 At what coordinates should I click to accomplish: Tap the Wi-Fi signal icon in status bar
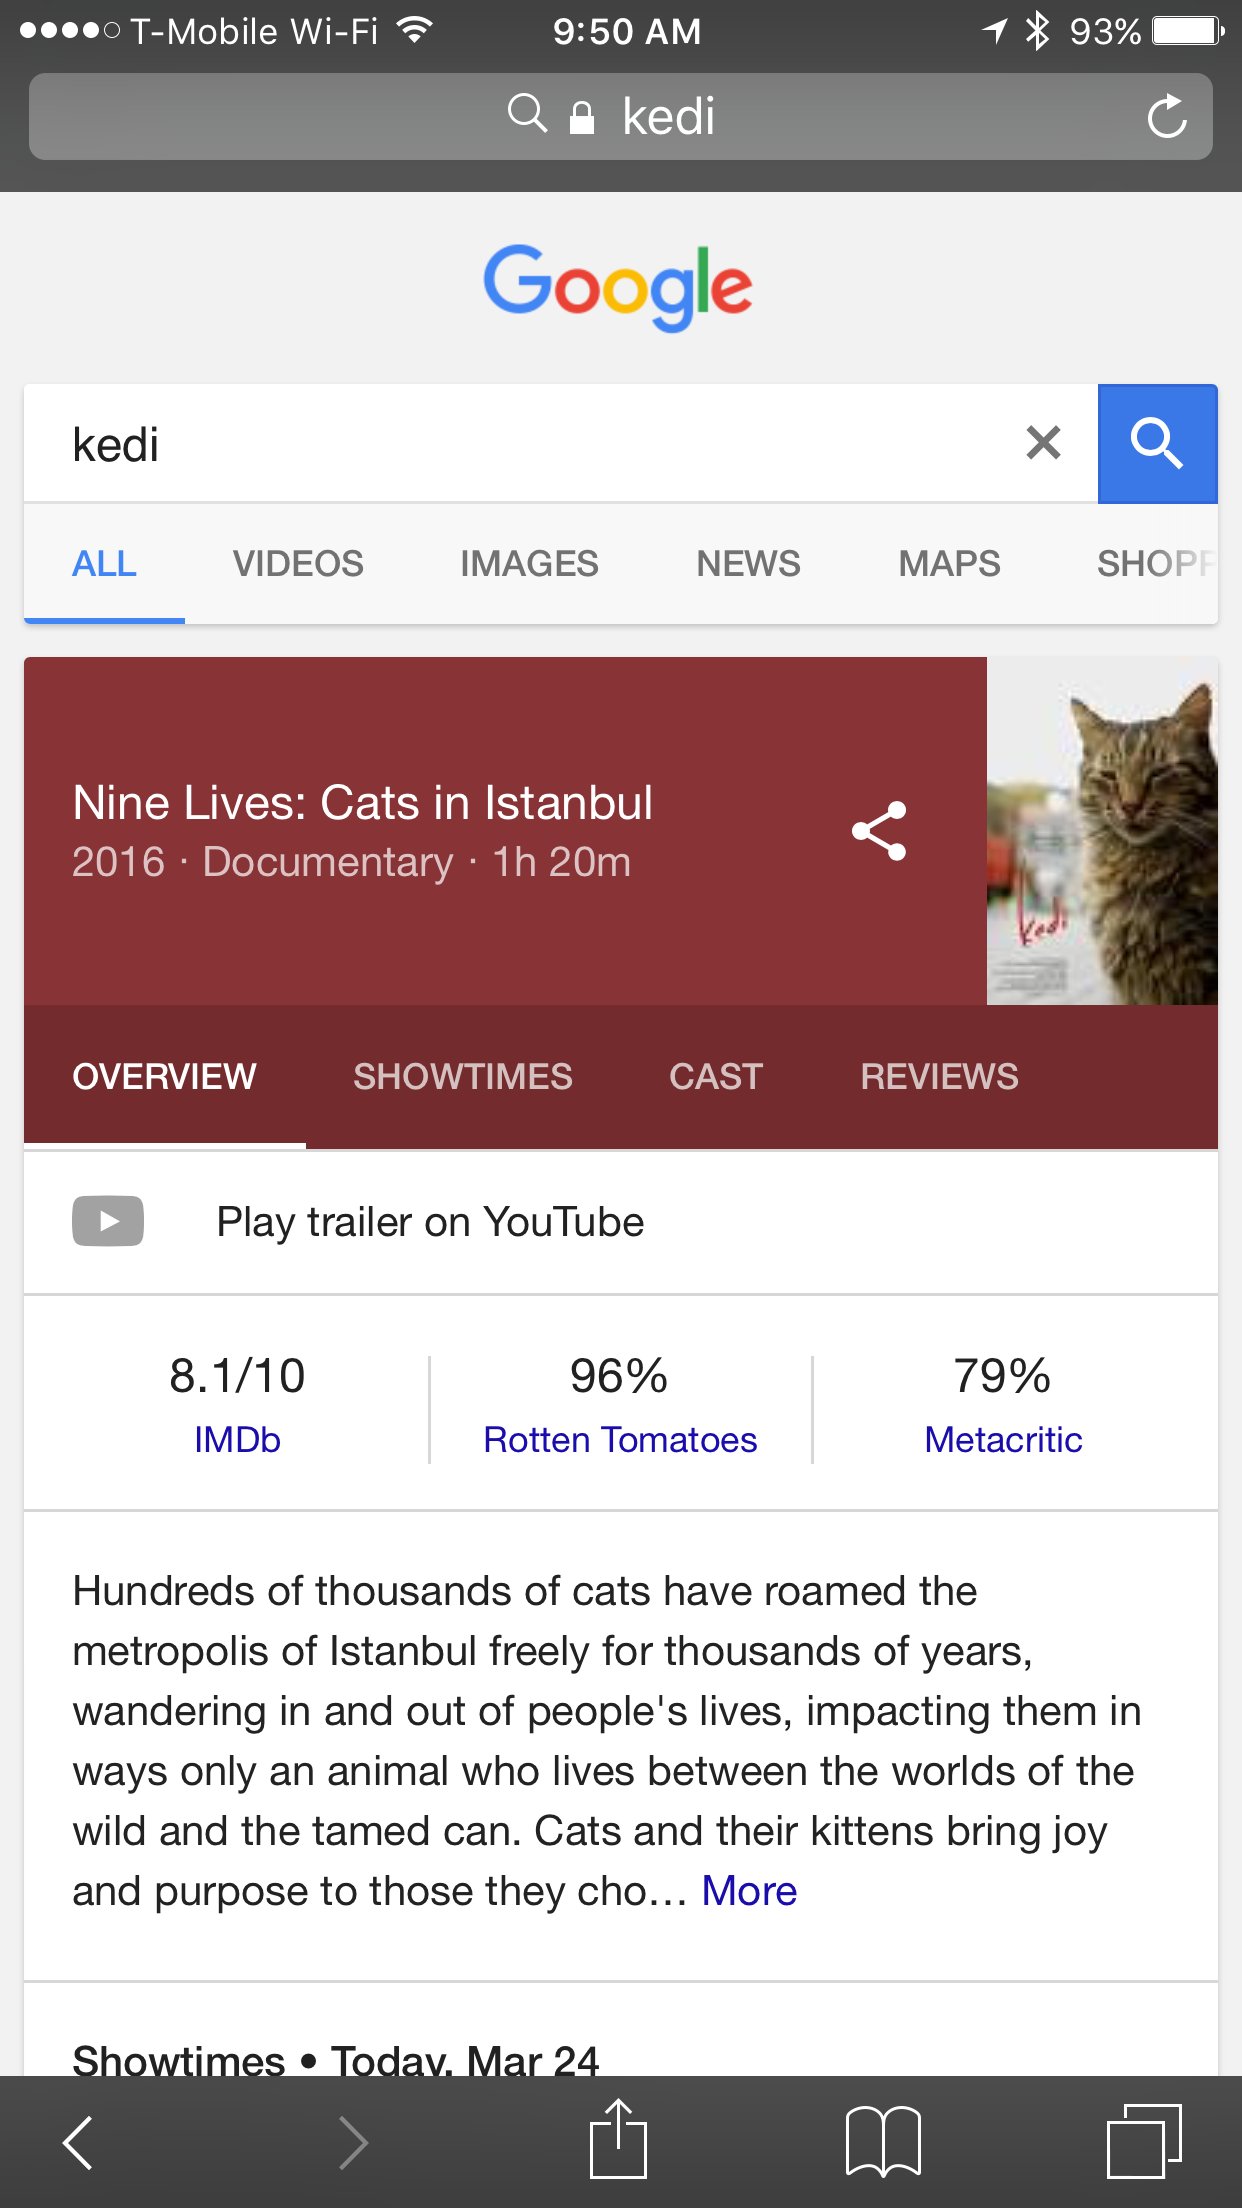(x=414, y=30)
